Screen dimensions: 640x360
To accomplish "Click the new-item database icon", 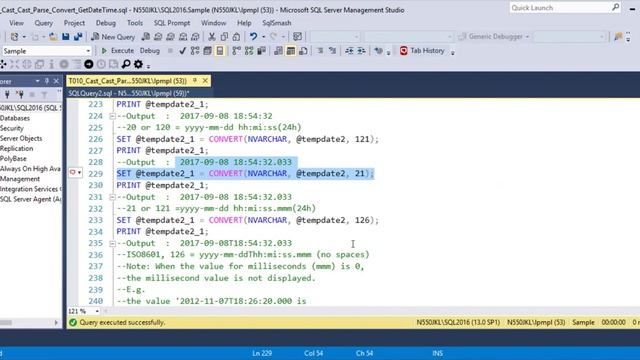I will pos(14,37).
